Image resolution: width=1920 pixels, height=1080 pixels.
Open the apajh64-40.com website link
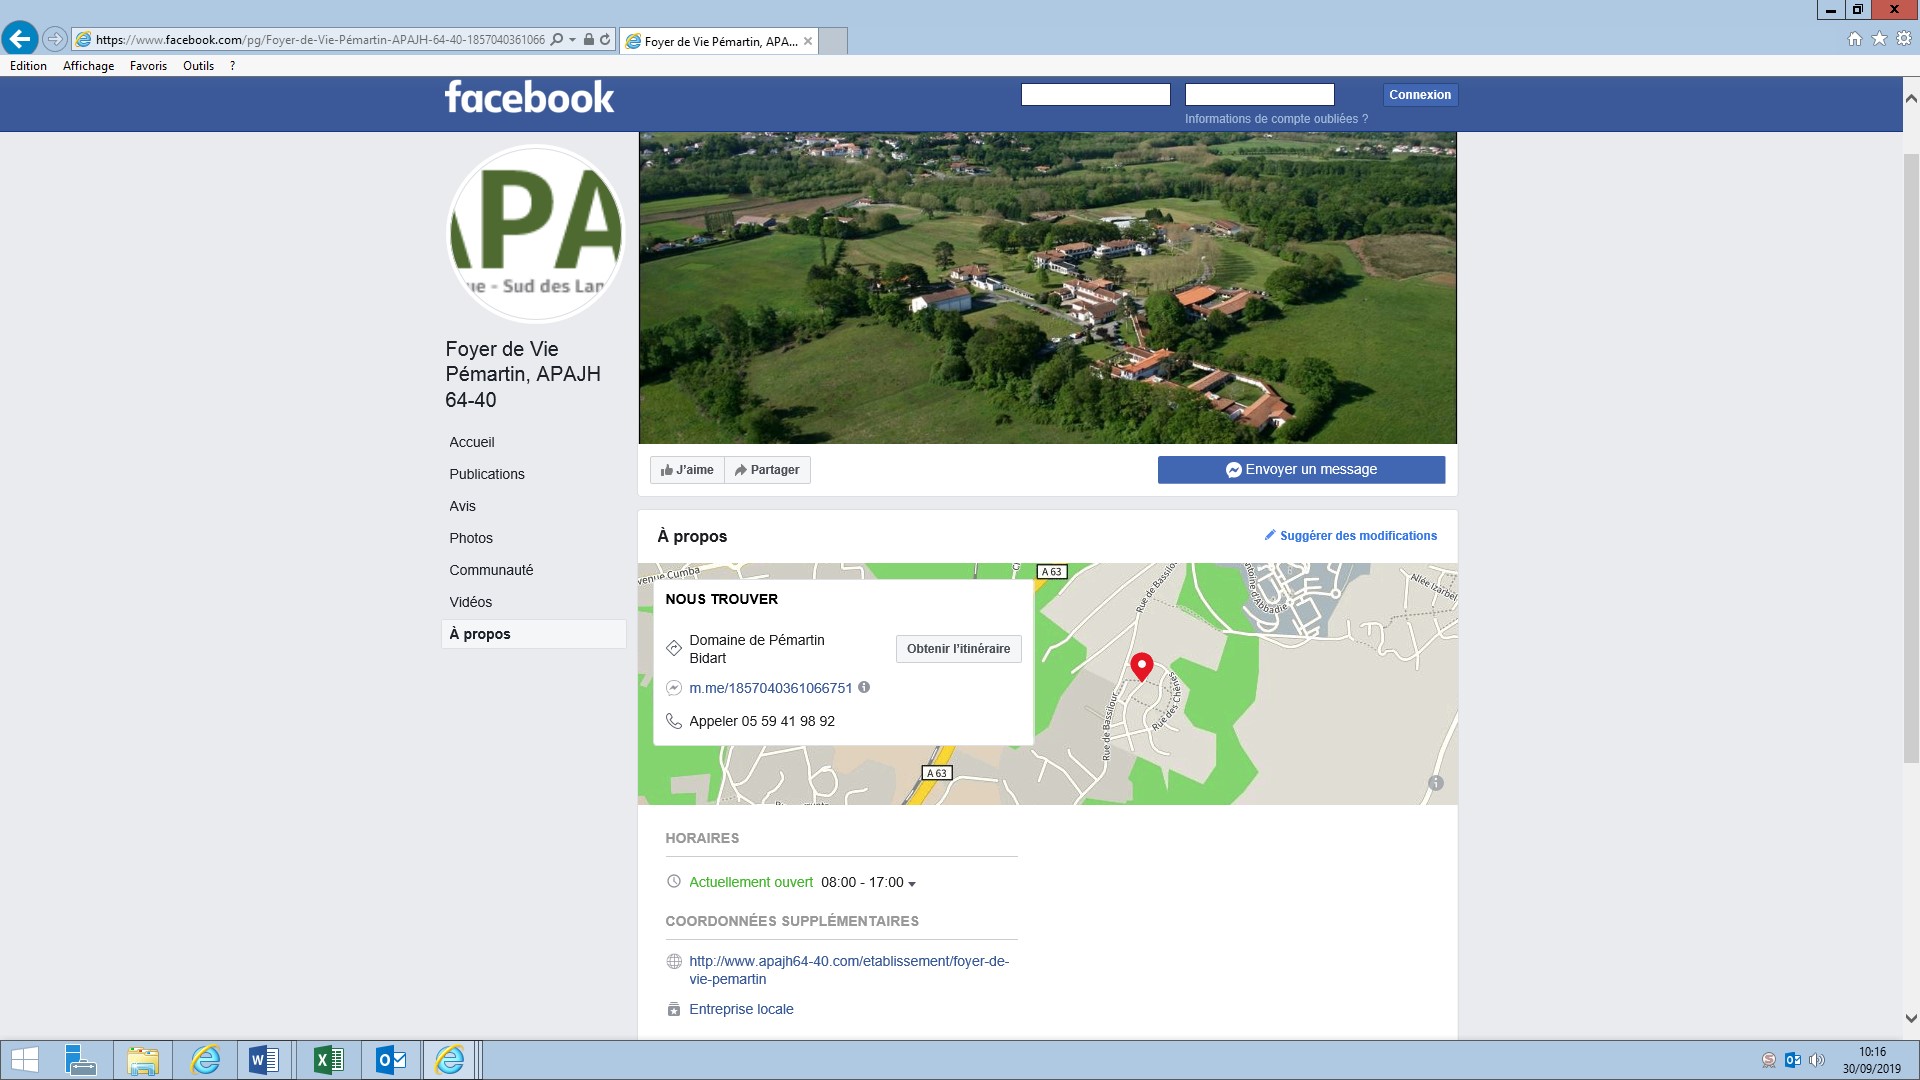pos(849,970)
